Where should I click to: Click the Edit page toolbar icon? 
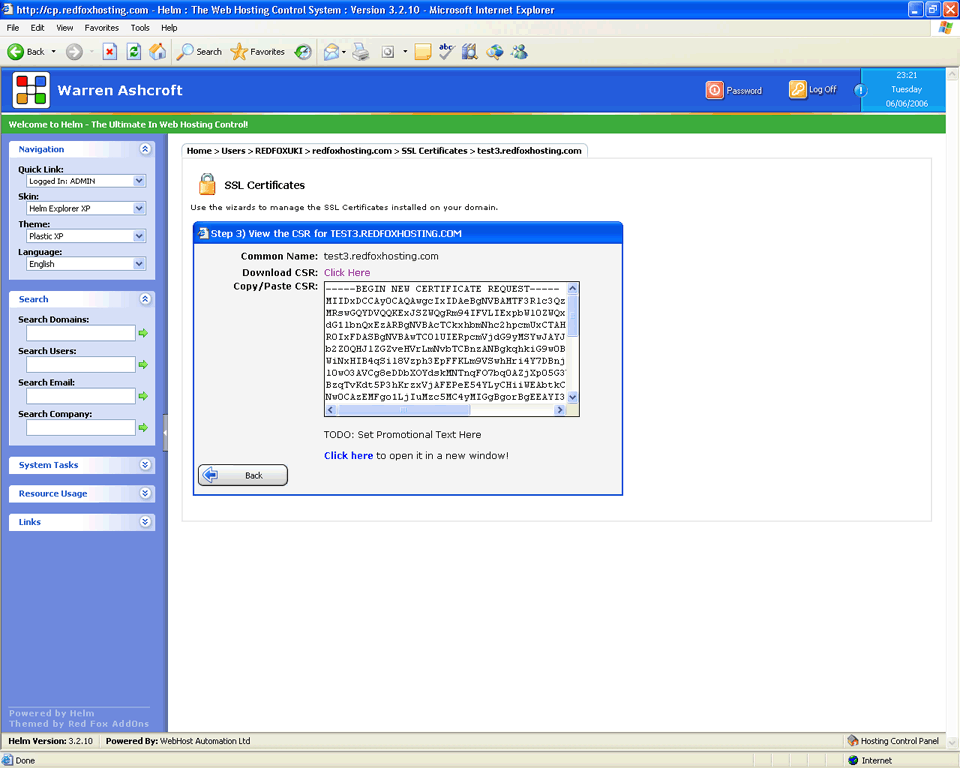pos(388,52)
